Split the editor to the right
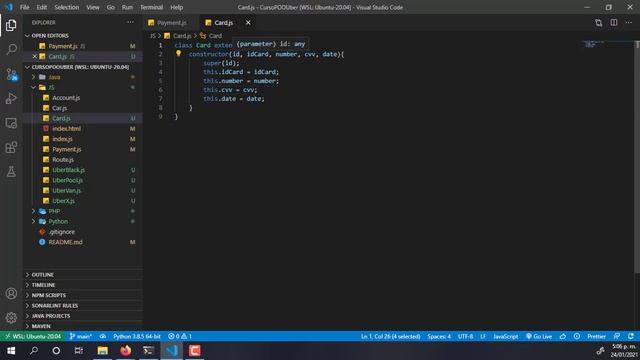The width and height of the screenshot is (640, 360). (614, 23)
